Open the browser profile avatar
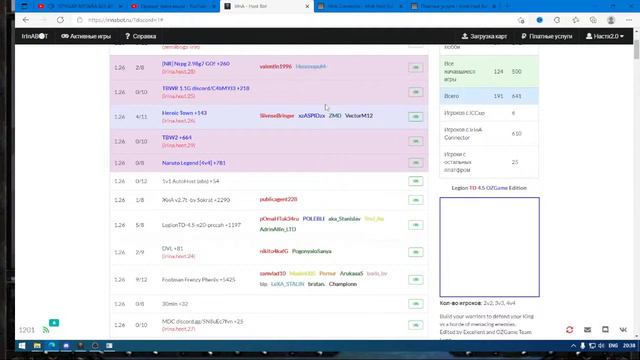640x360 pixels. (611, 20)
